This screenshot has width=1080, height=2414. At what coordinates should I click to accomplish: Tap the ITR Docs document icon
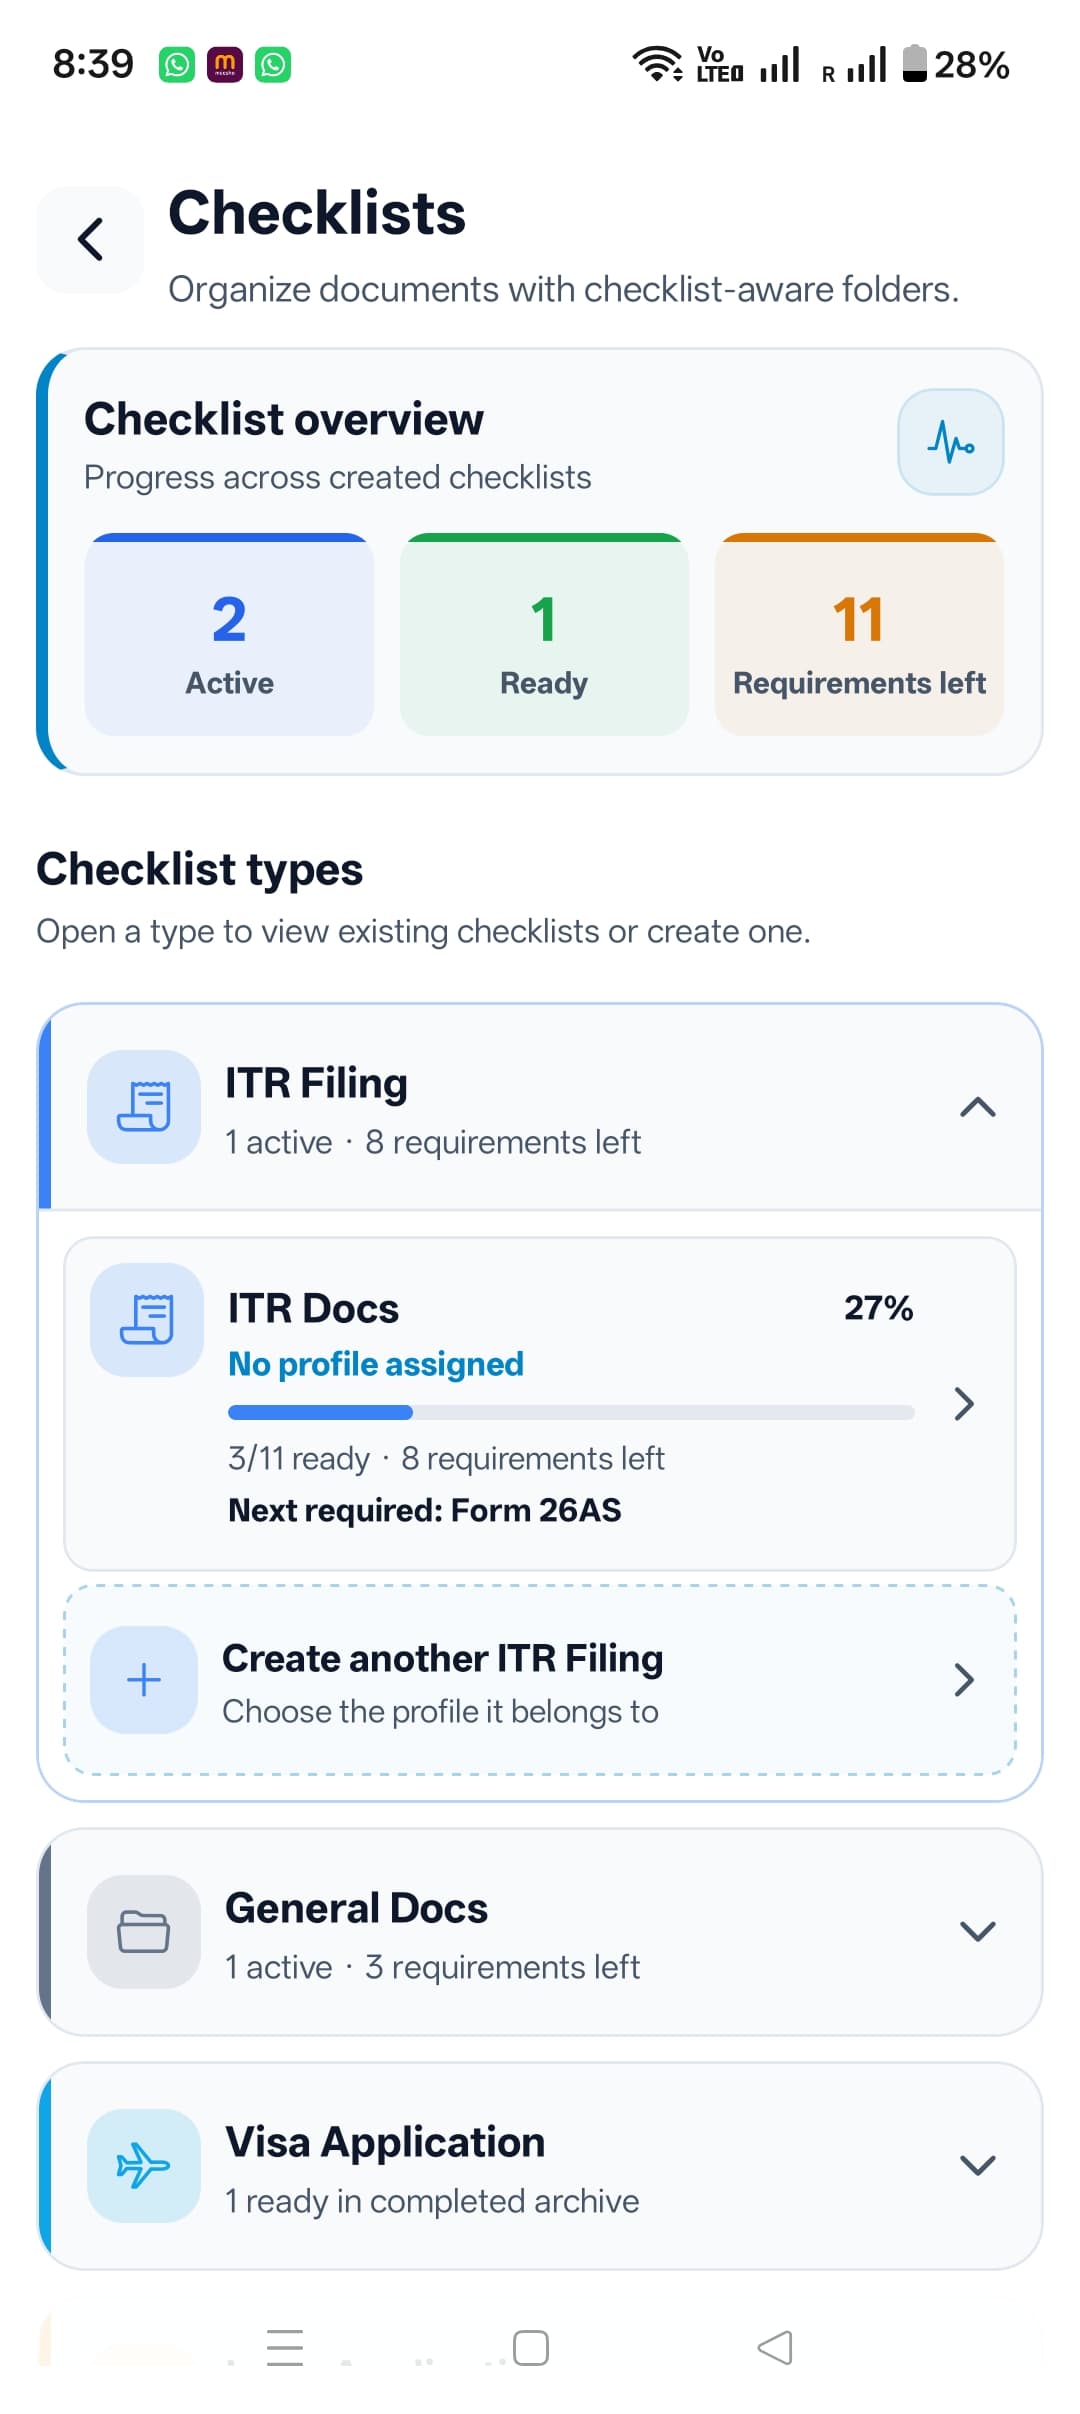(147, 1319)
